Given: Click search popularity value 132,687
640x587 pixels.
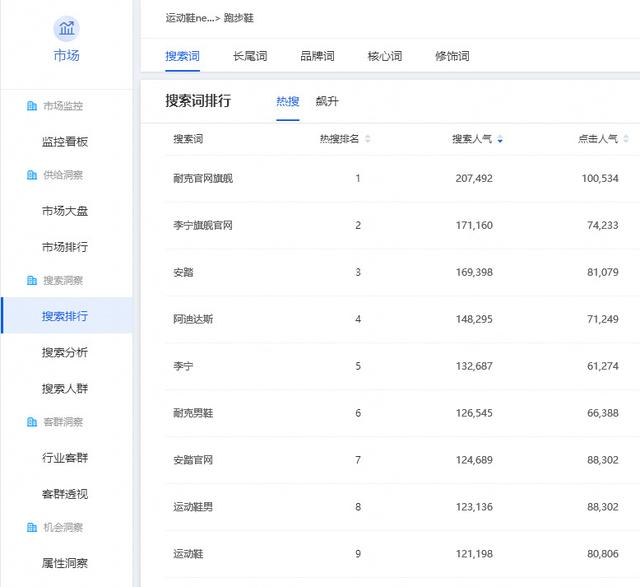Looking at the screenshot, I should click(474, 366).
